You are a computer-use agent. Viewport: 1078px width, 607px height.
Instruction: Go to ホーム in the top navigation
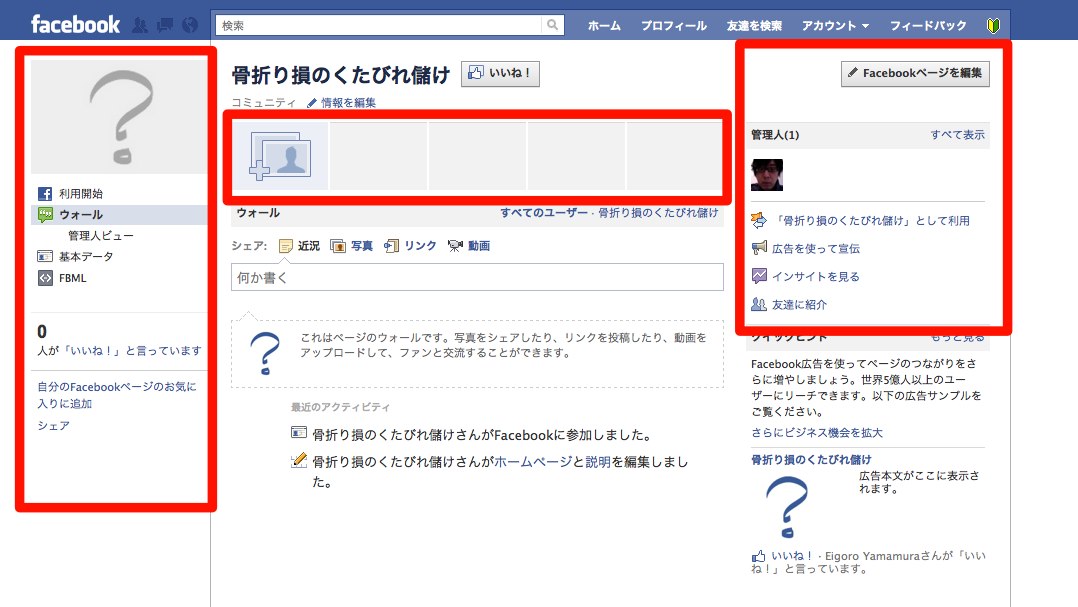(x=604, y=25)
